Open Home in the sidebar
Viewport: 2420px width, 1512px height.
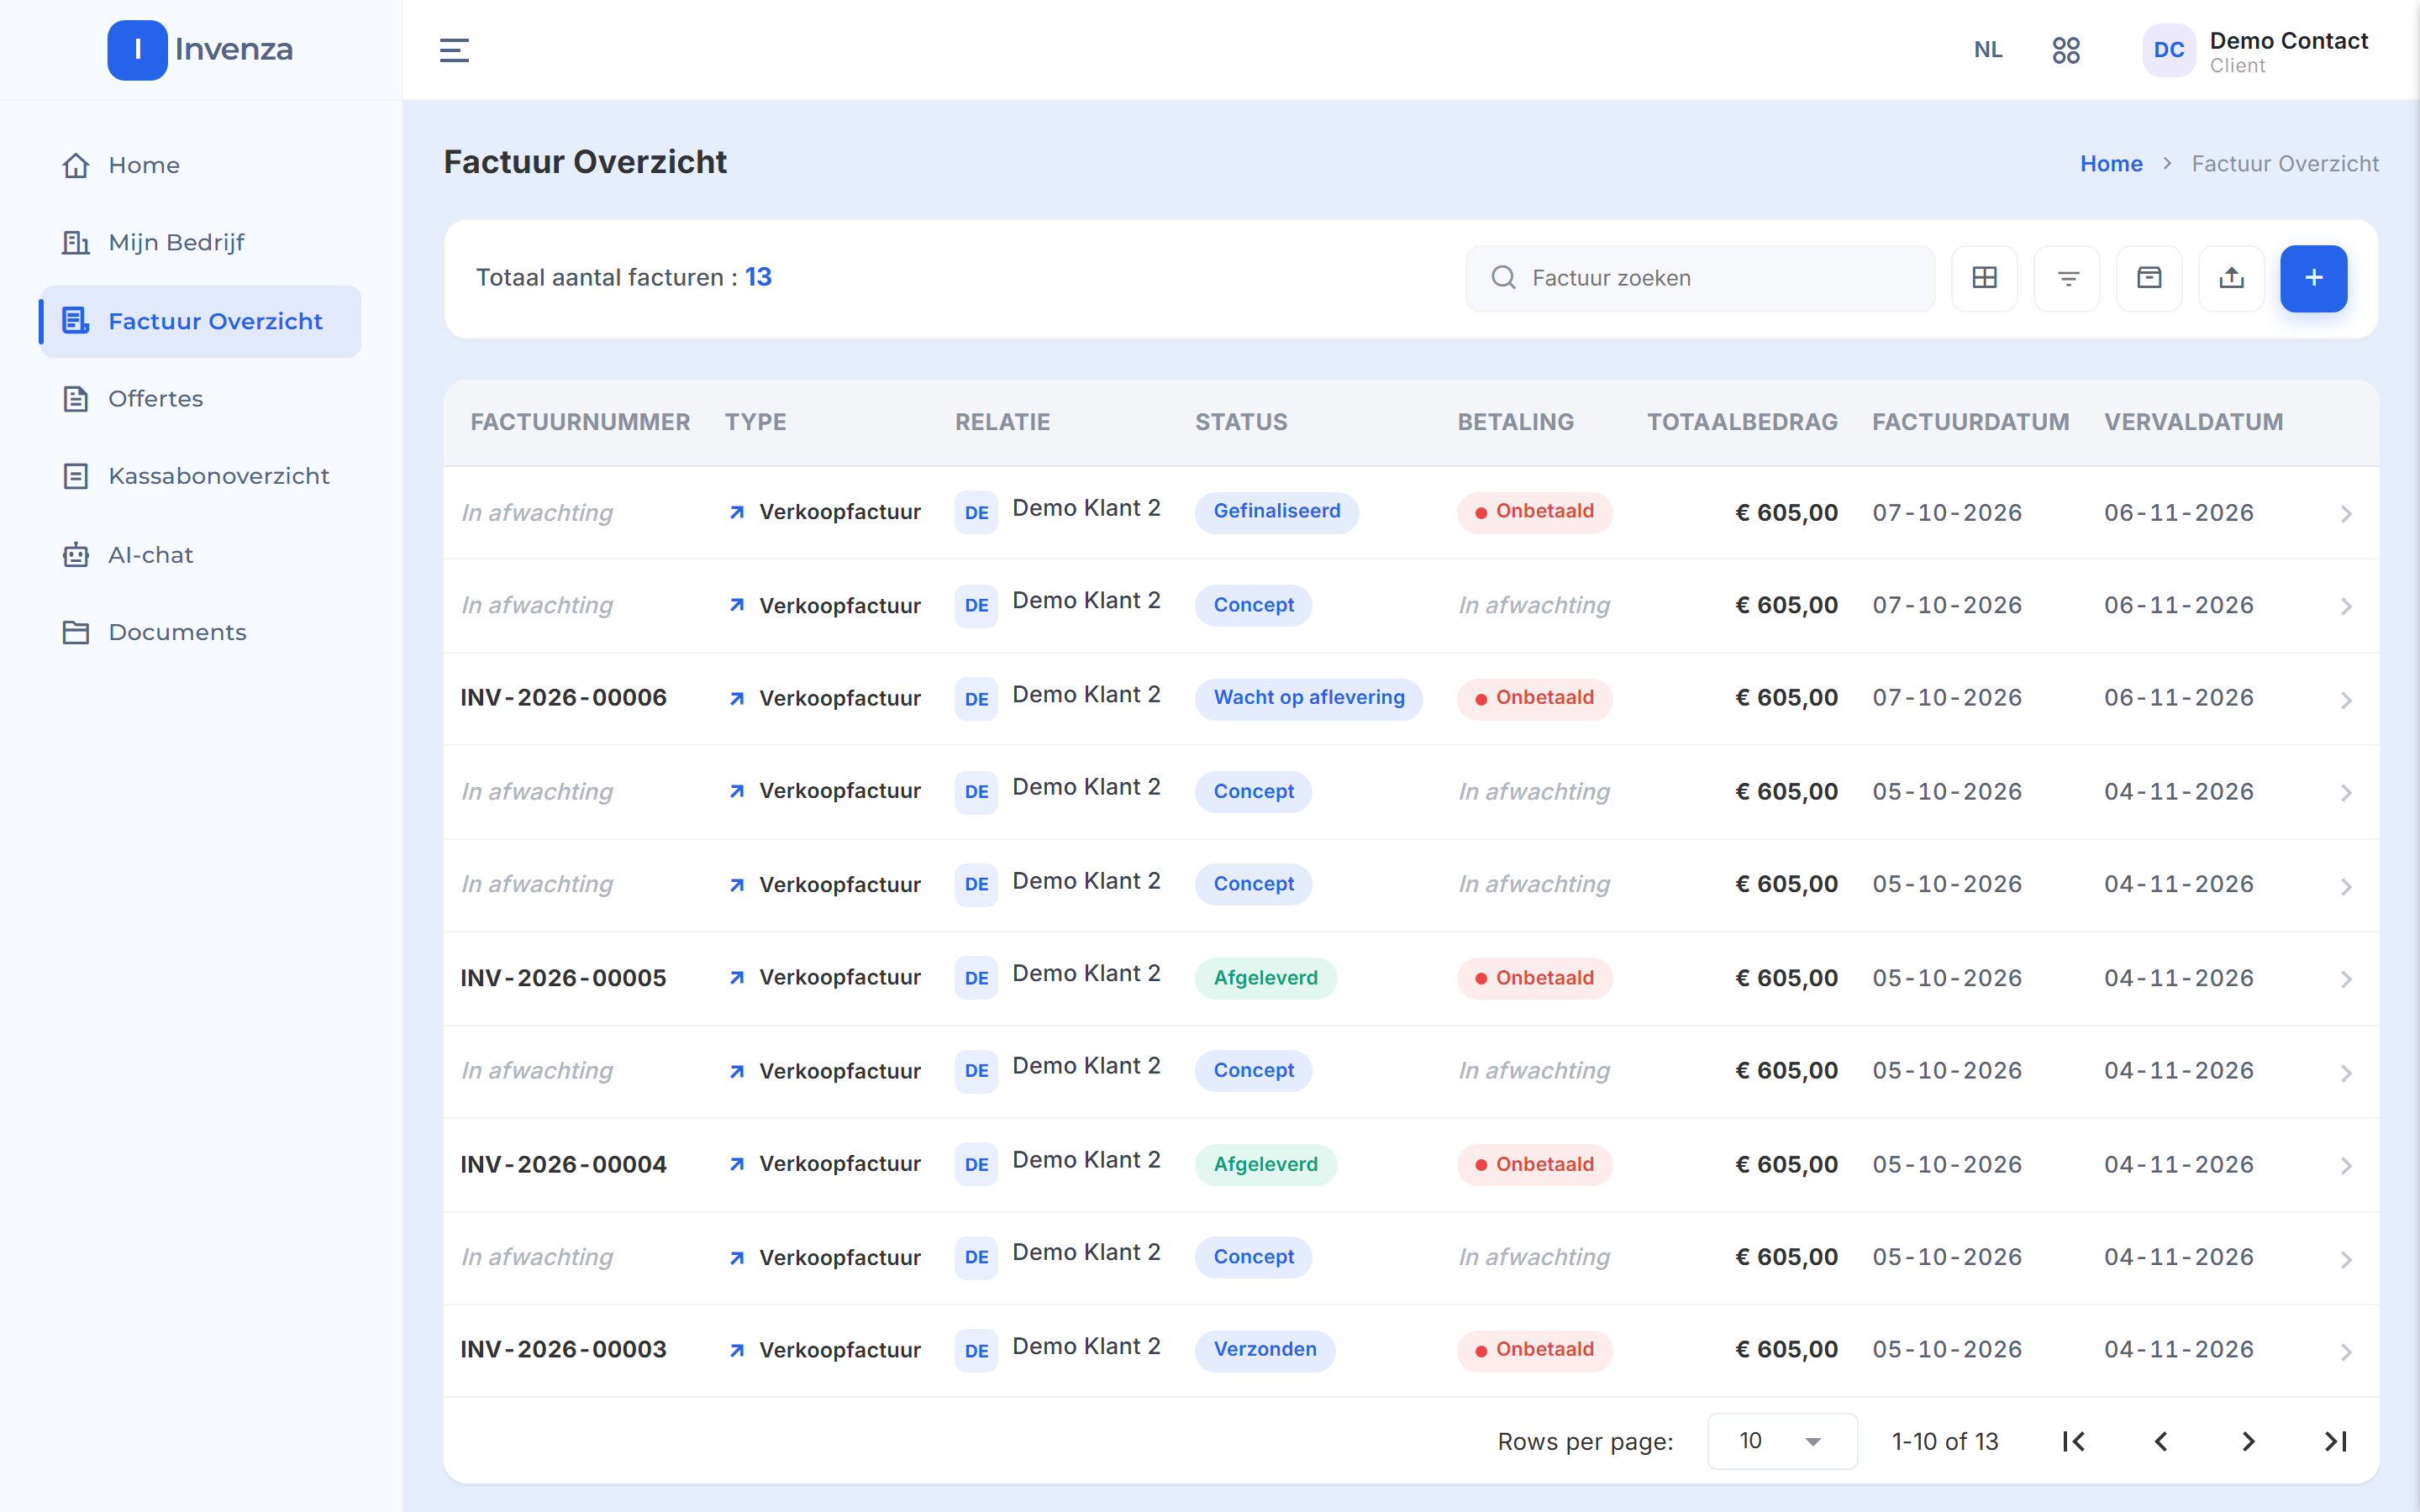click(200, 165)
